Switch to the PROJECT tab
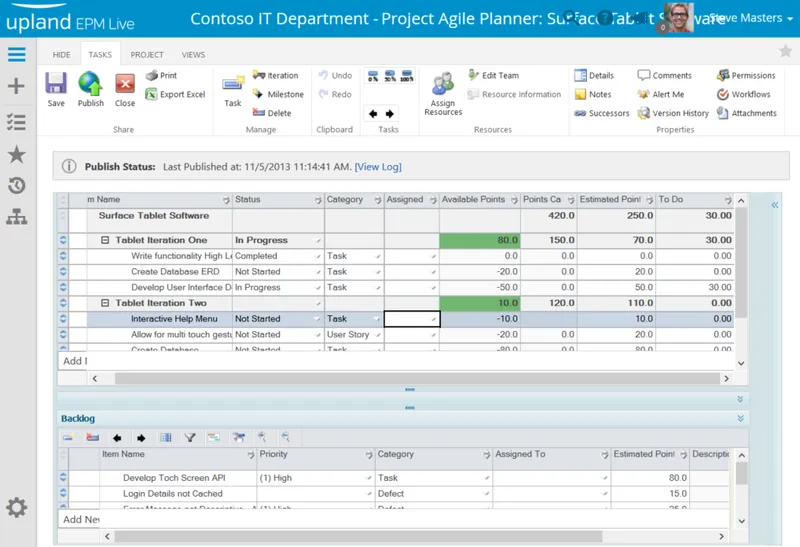This screenshot has height=547, width=800. [147, 55]
